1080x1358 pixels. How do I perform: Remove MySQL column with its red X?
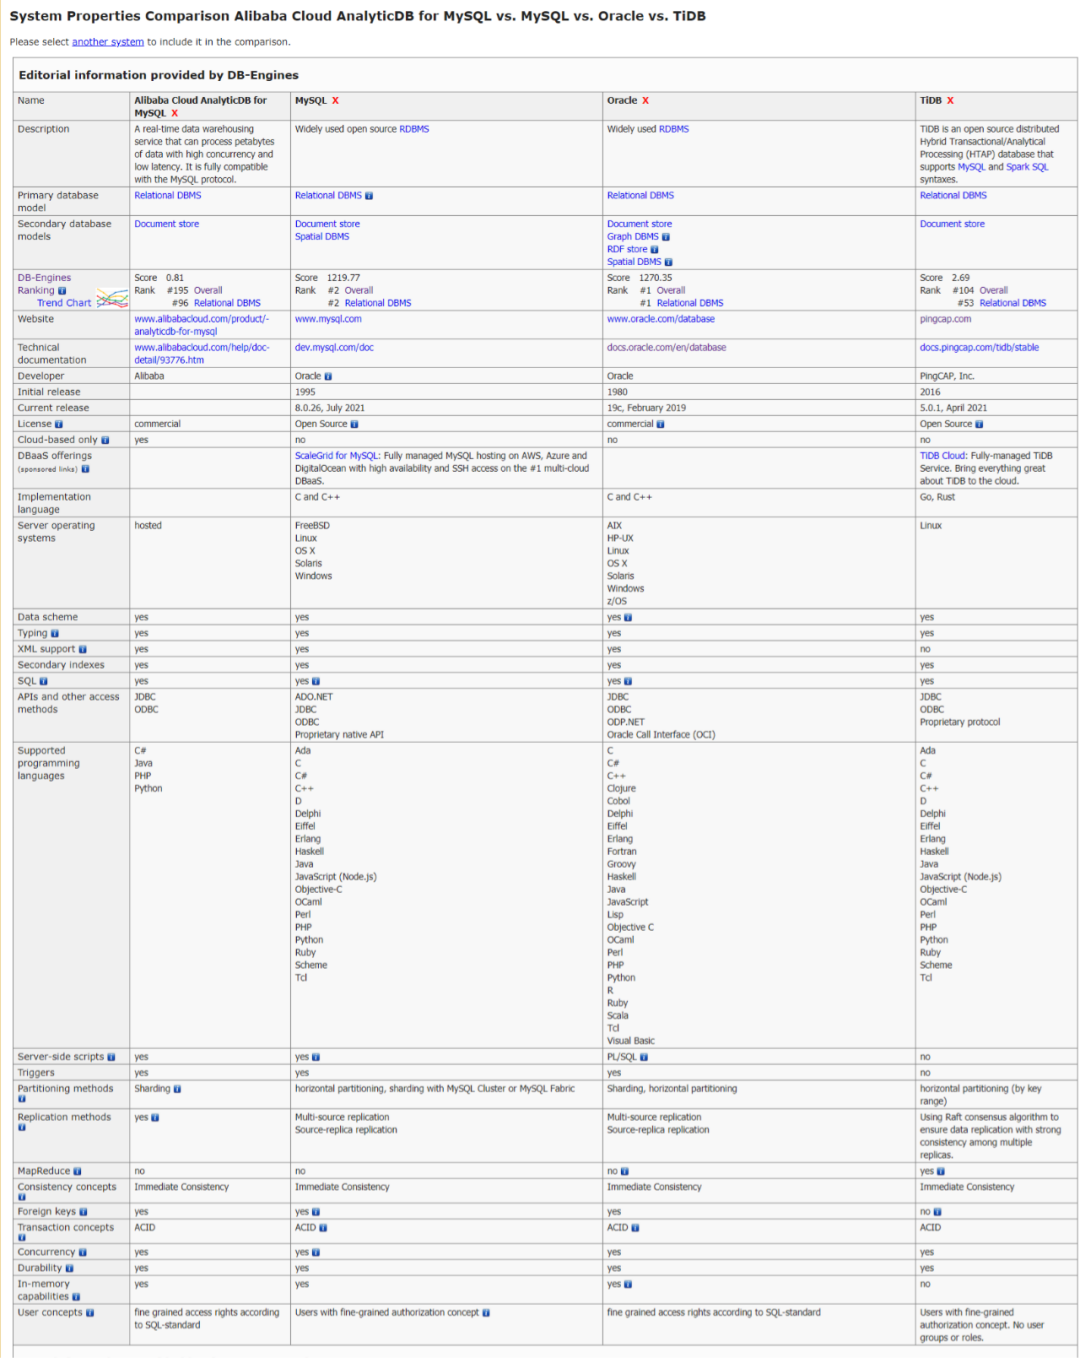click(335, 101)
